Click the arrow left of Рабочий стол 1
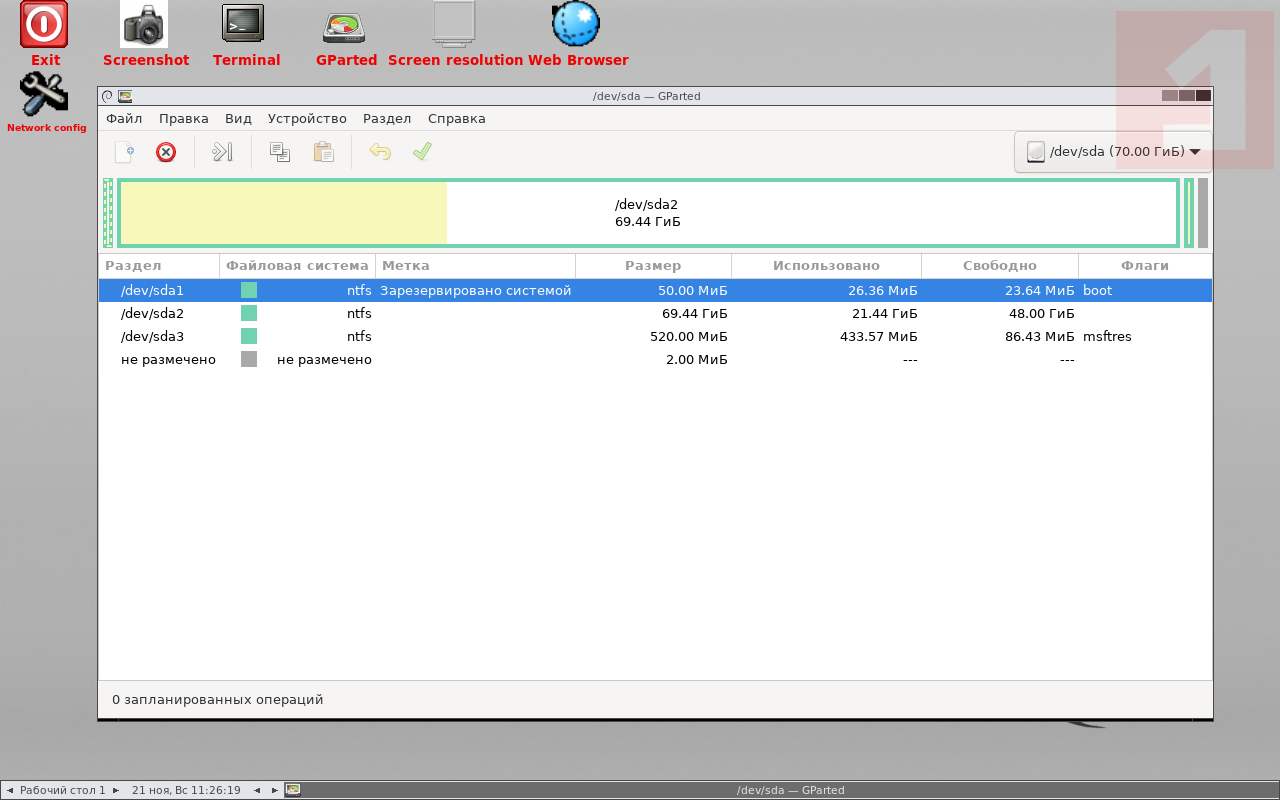 coord(10,790)
